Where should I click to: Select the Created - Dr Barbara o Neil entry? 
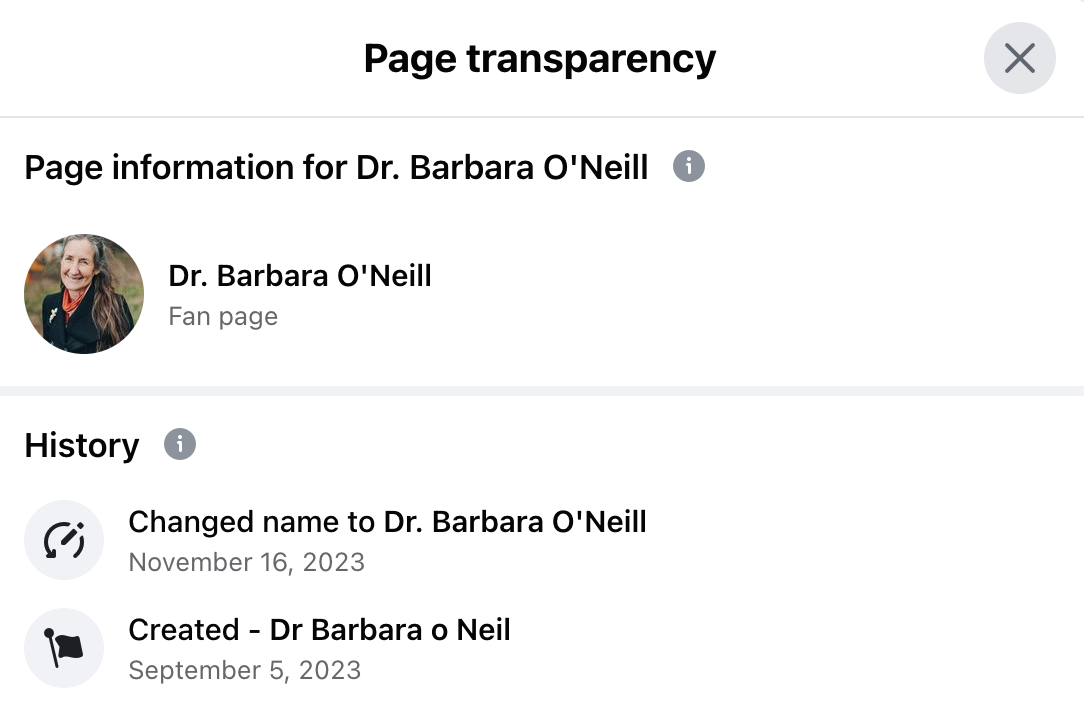pos(319,630)
